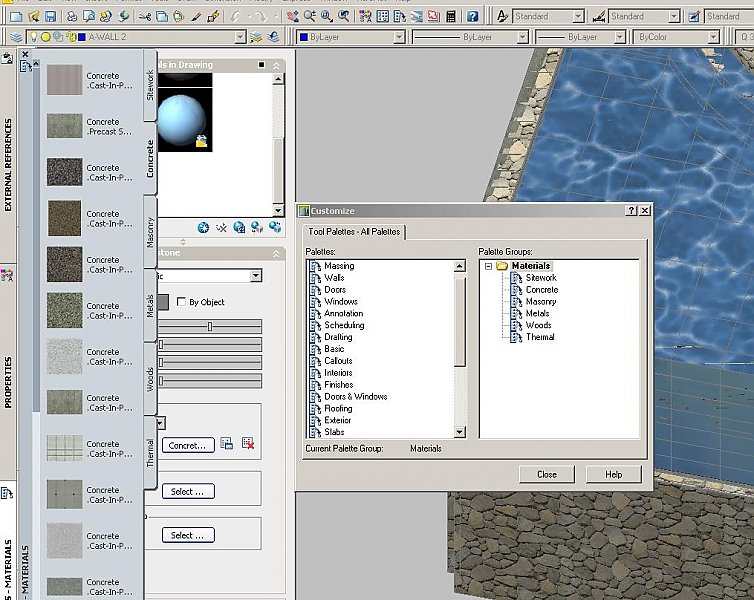Switch to the Masonry palette tab

[151, 233]
